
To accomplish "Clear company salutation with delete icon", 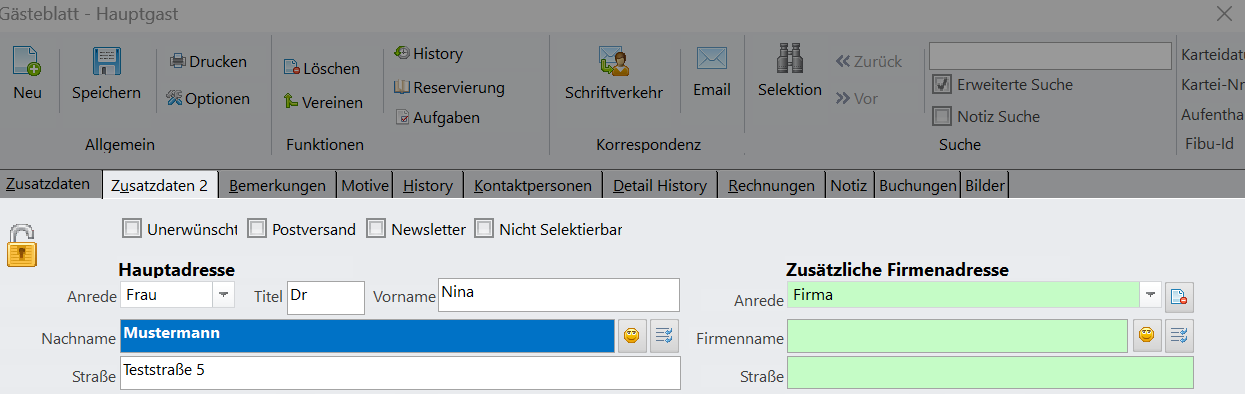I will (1179, 296).
